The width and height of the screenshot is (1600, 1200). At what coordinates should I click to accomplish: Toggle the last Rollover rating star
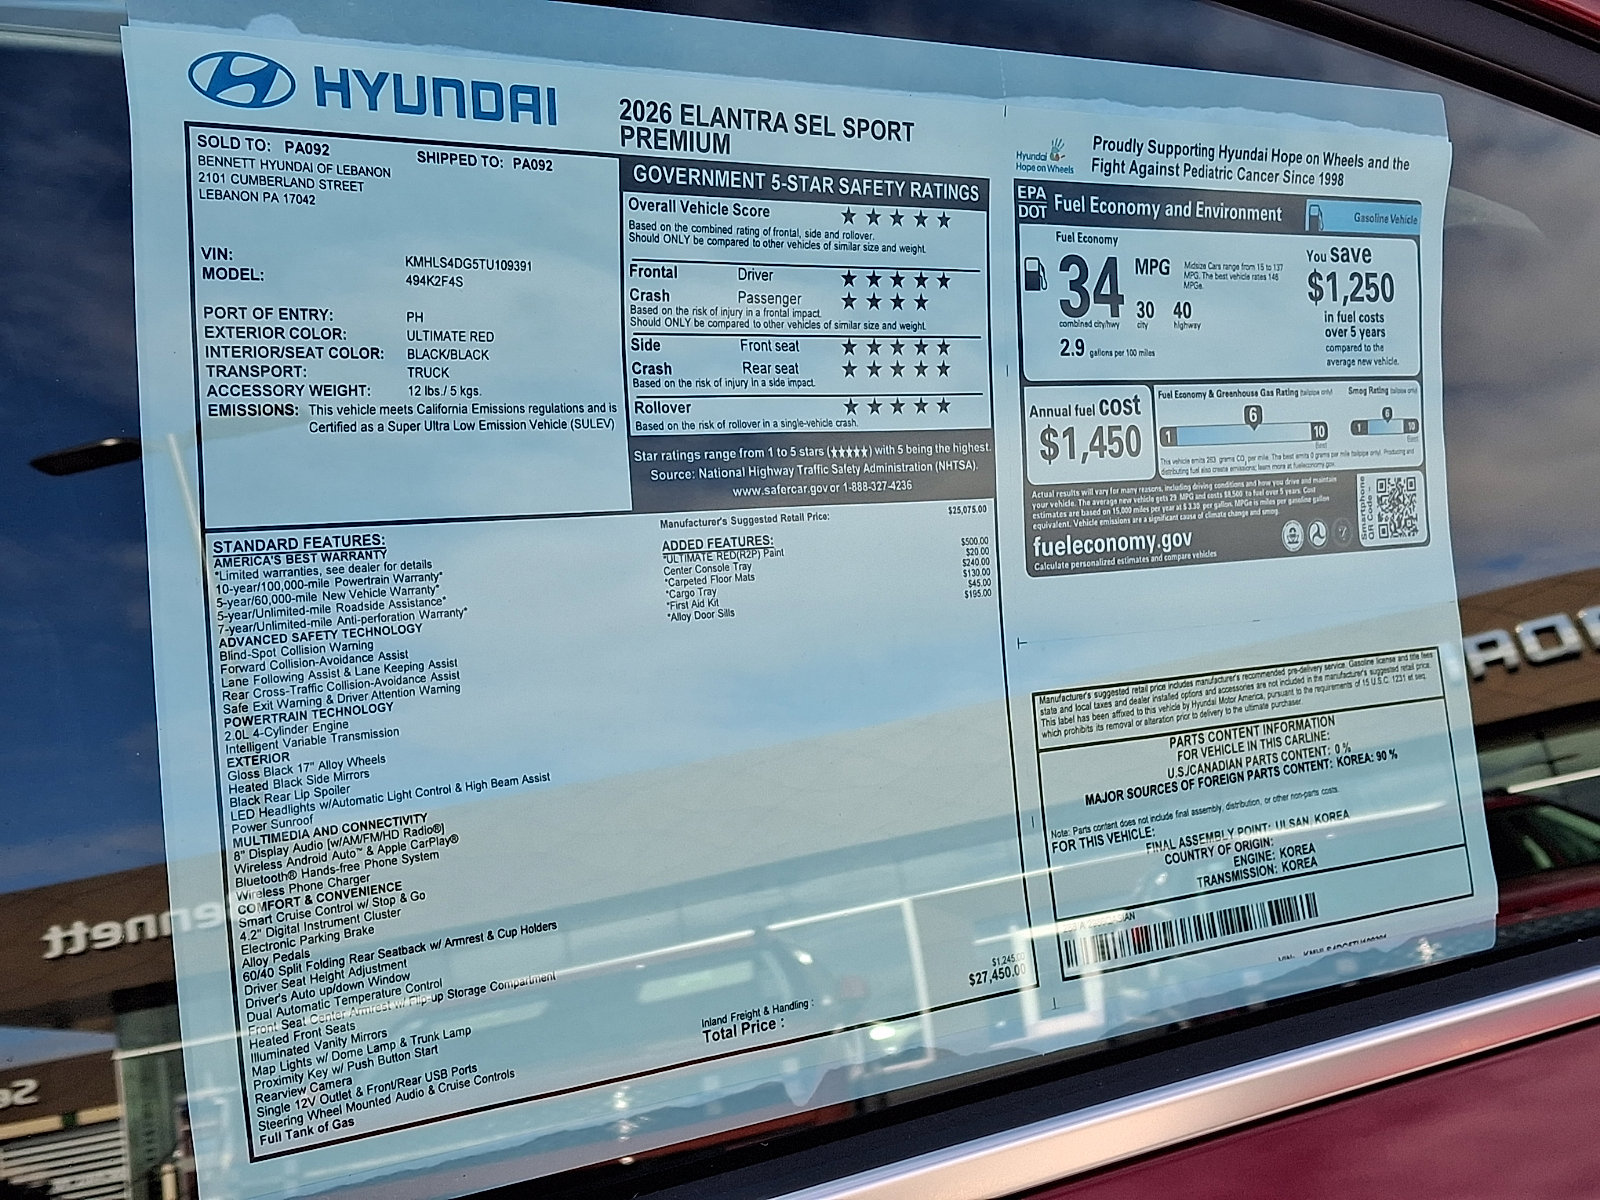(941, 405)
